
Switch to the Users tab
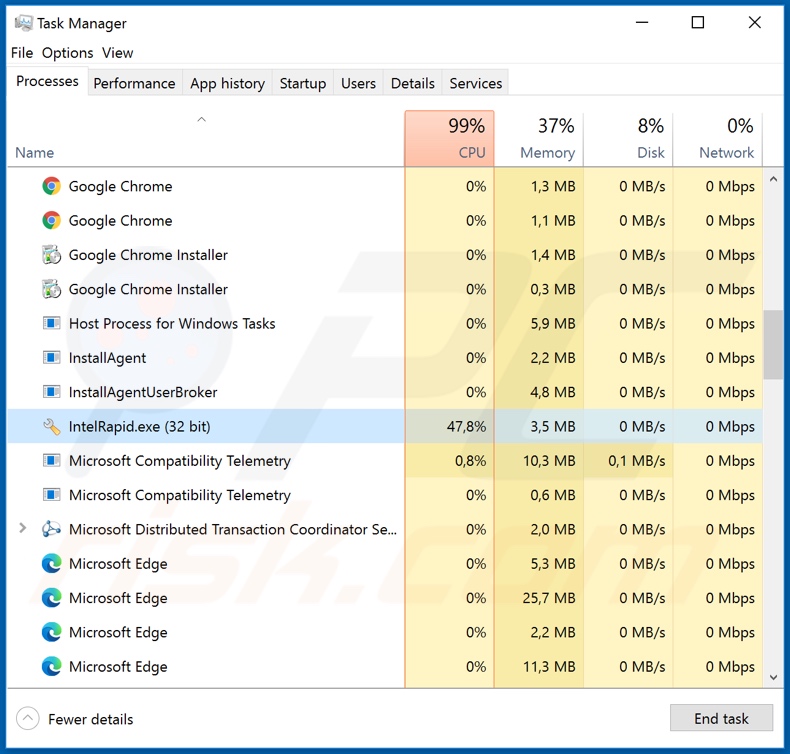tap(358, 83)
